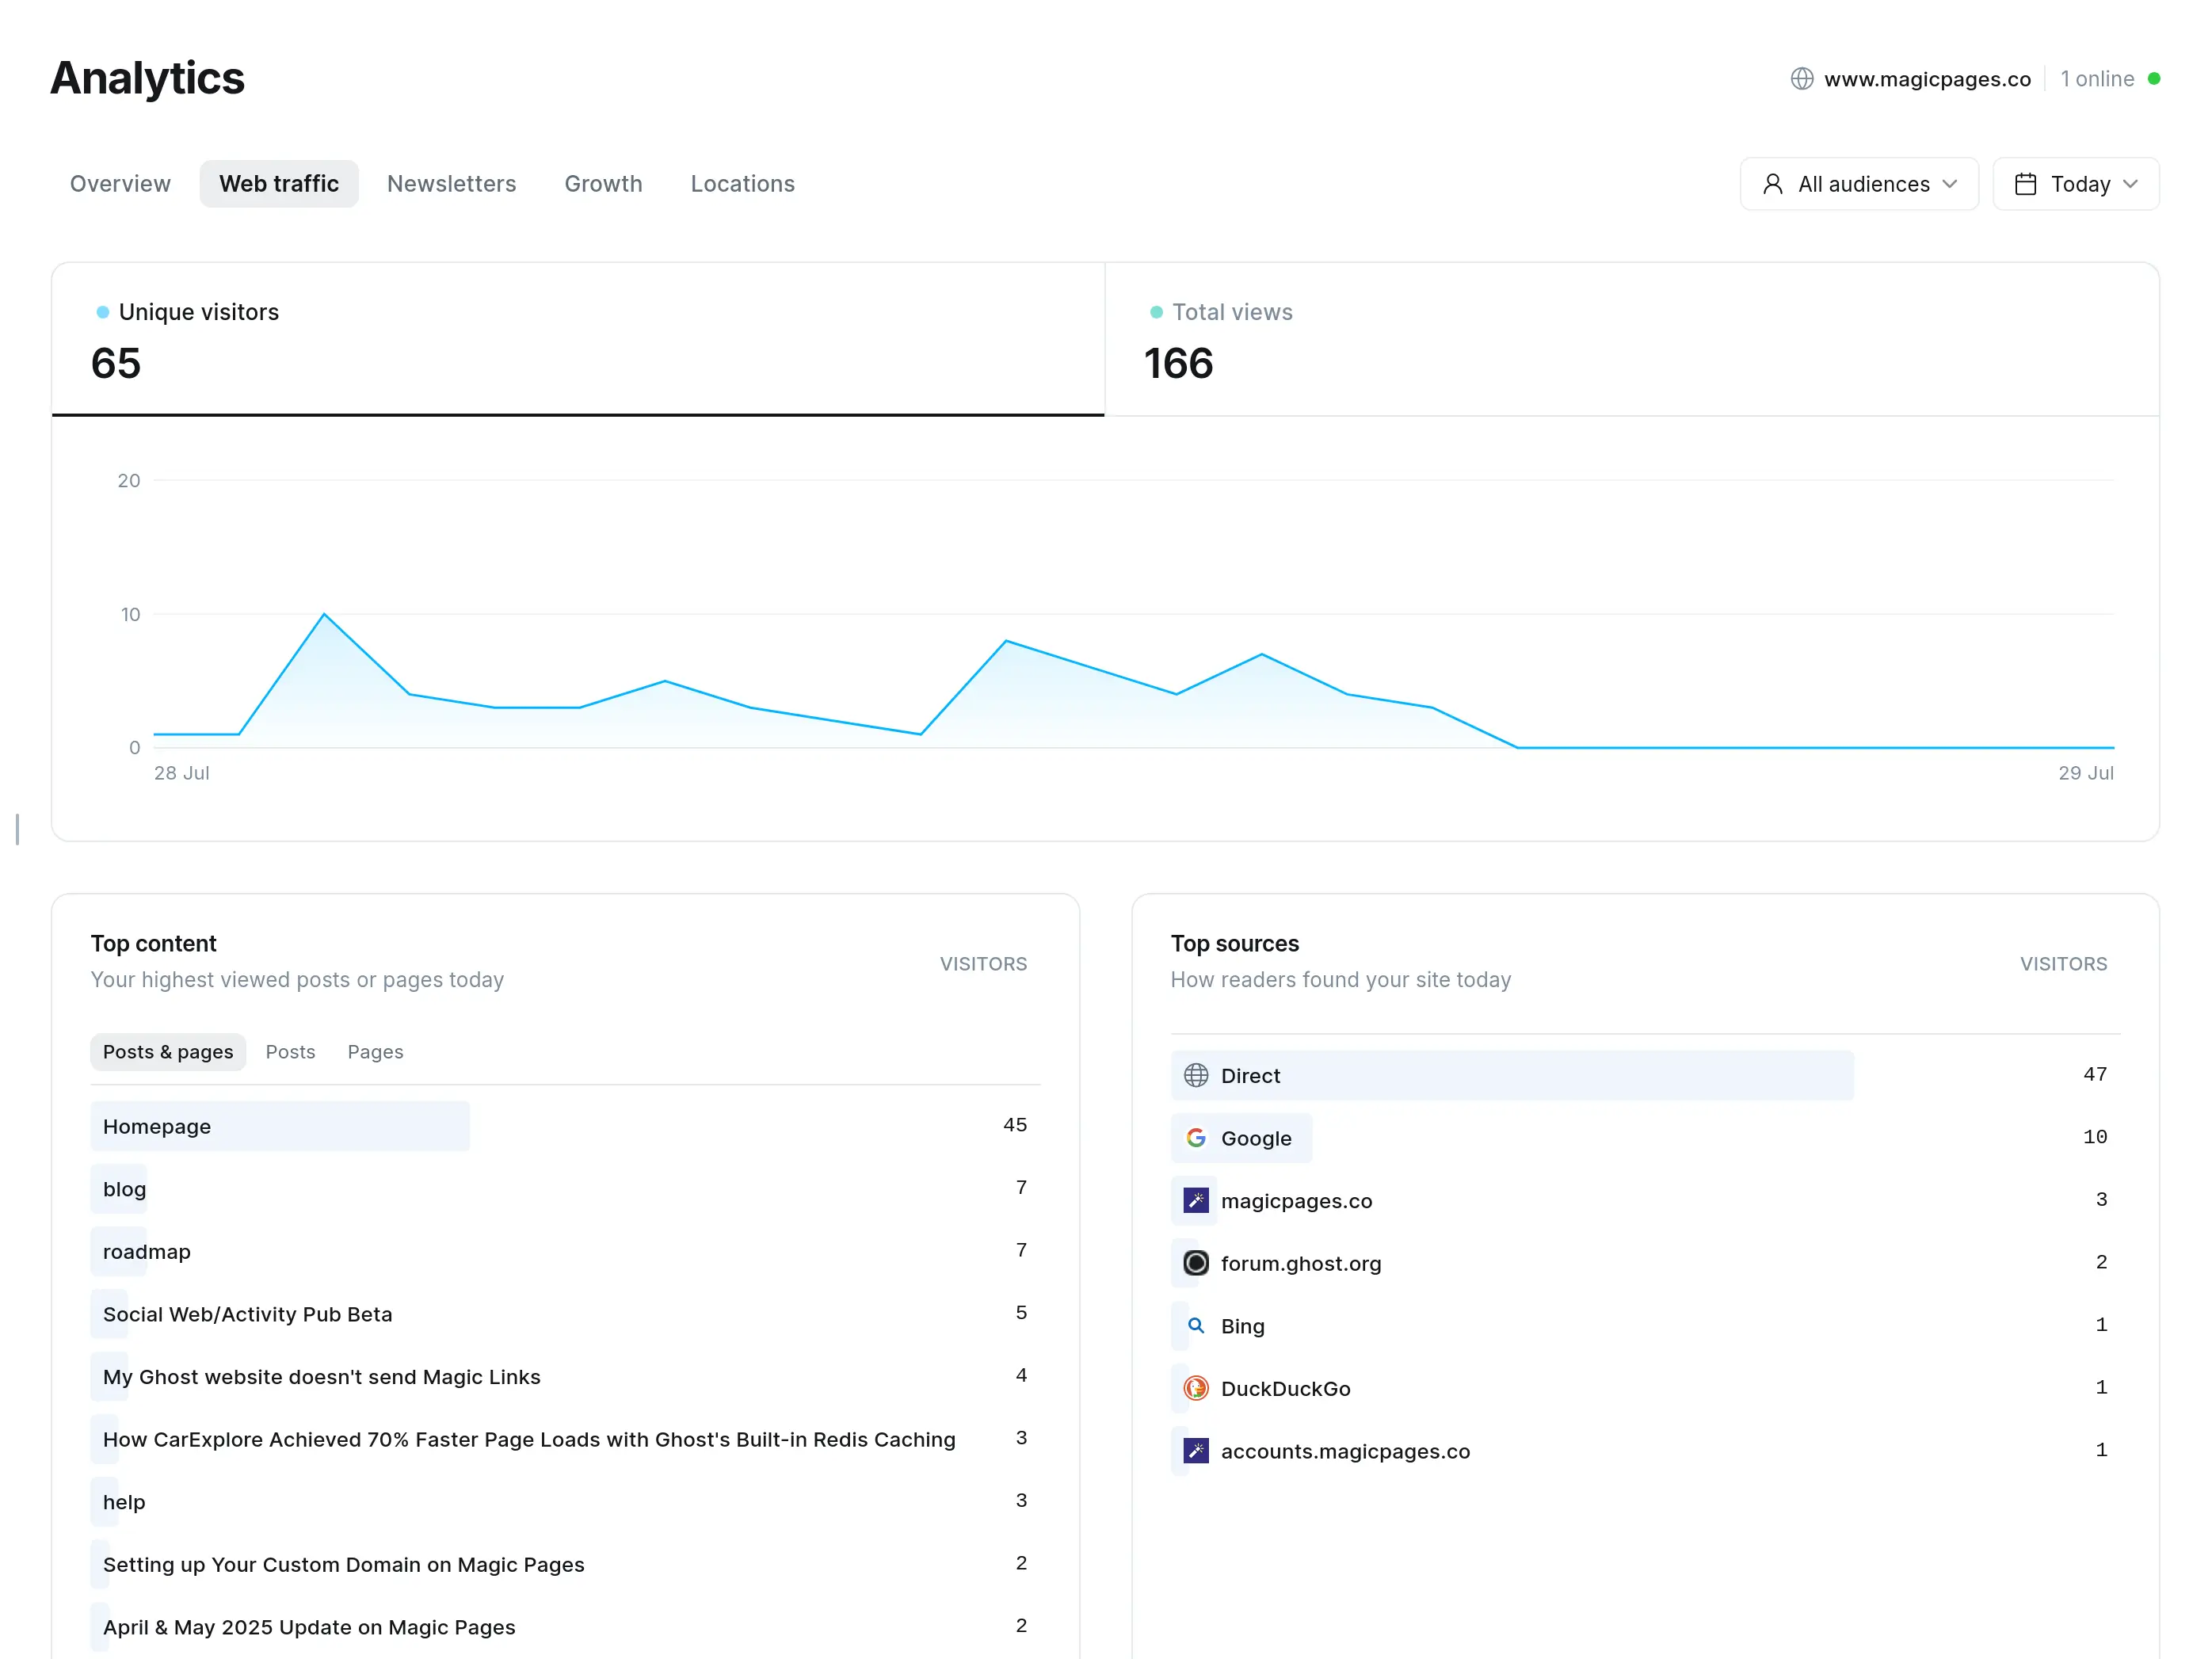Open the Homepage entry in Top content
Image resolution: width=2212 pixels, height=1659 pixels.
pos(156,1125)
